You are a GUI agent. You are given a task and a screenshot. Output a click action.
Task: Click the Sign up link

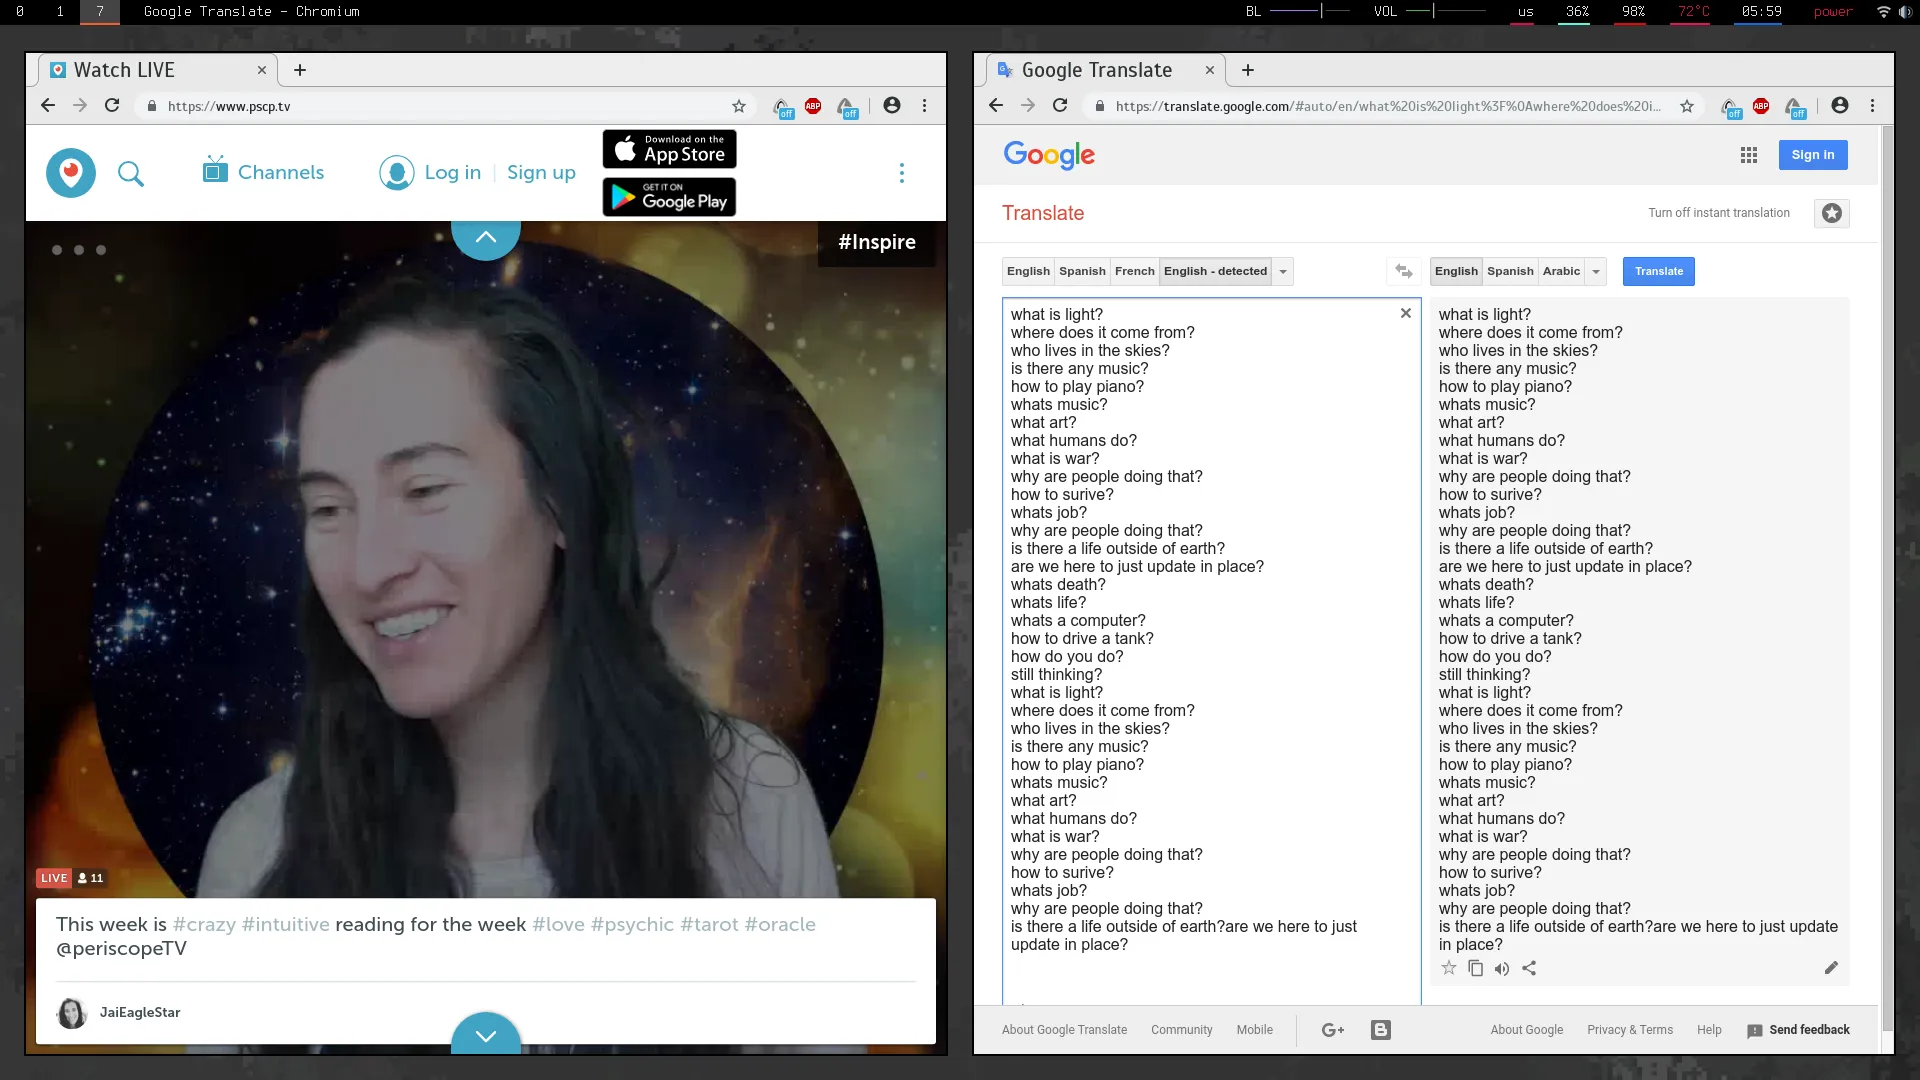[541, 172]
